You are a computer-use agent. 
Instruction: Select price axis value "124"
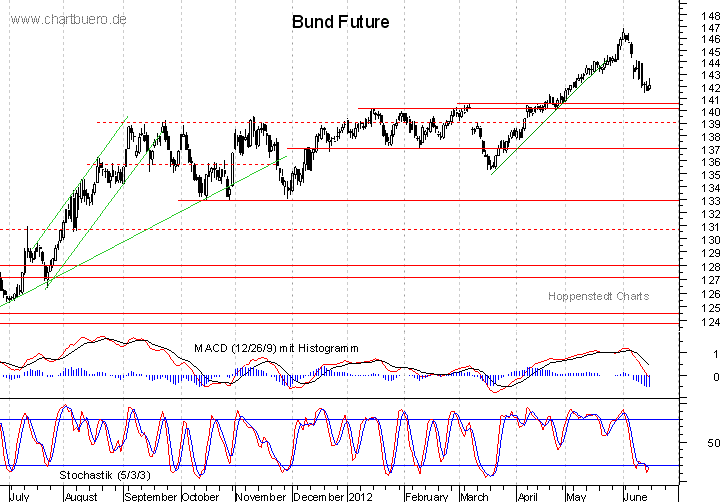(x=710, y=322)
